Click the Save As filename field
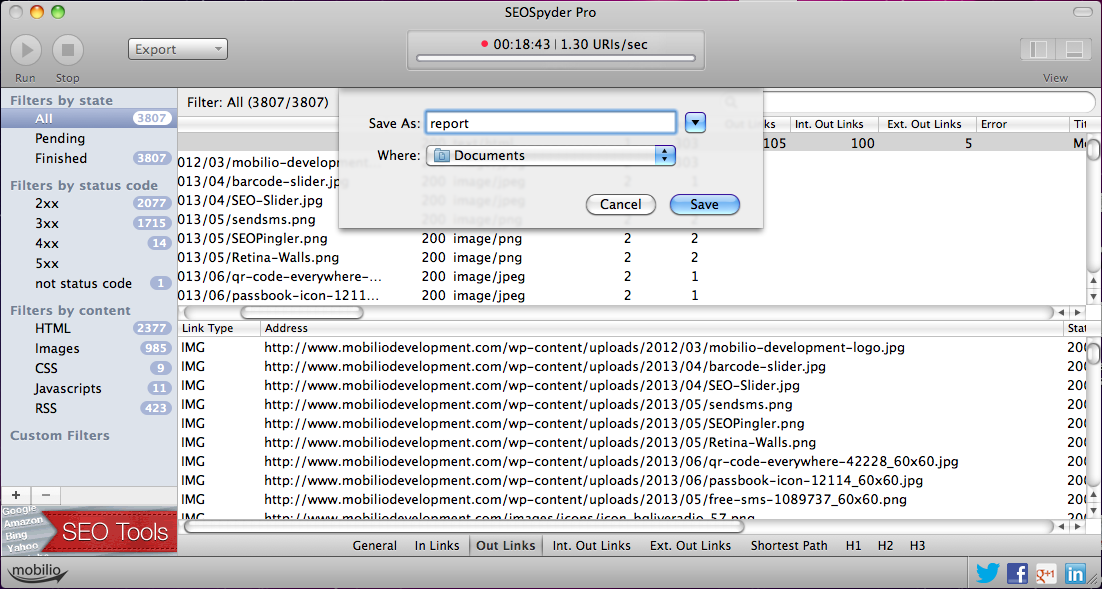Viewport: 1102px width, 589px height. 550,123
